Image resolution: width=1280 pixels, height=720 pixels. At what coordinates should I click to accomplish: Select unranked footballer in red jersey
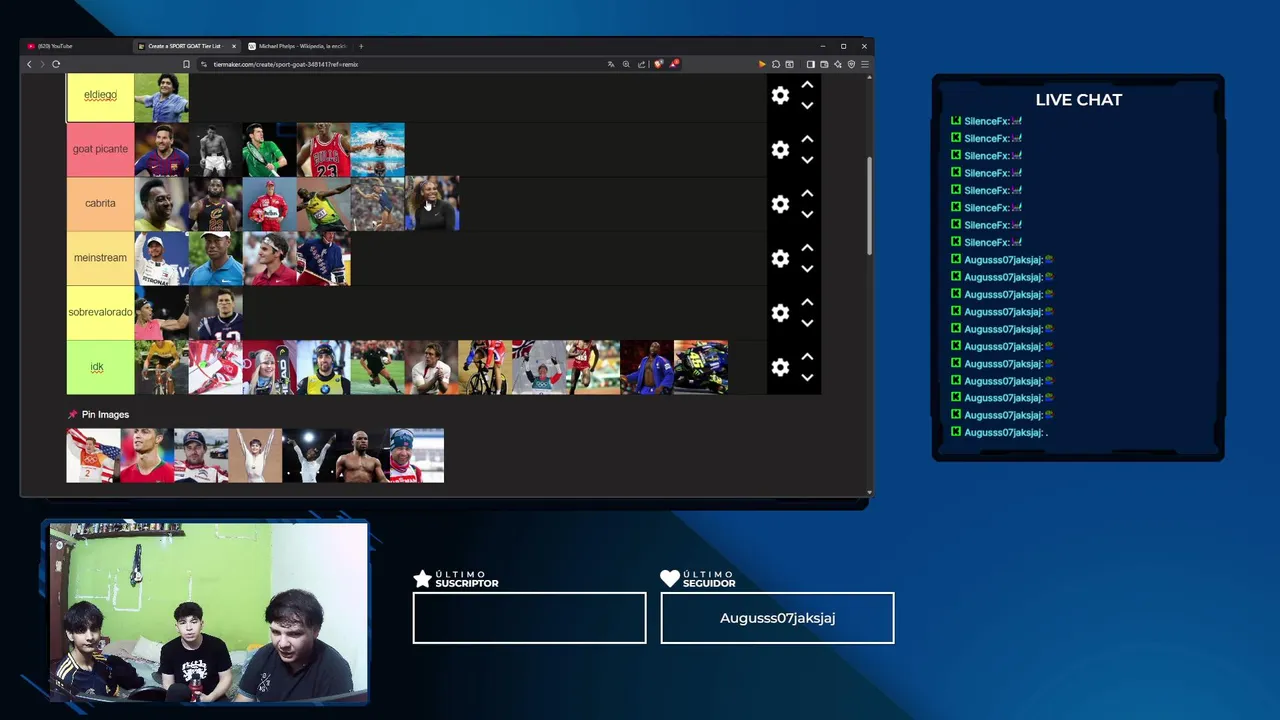(147, 455)
